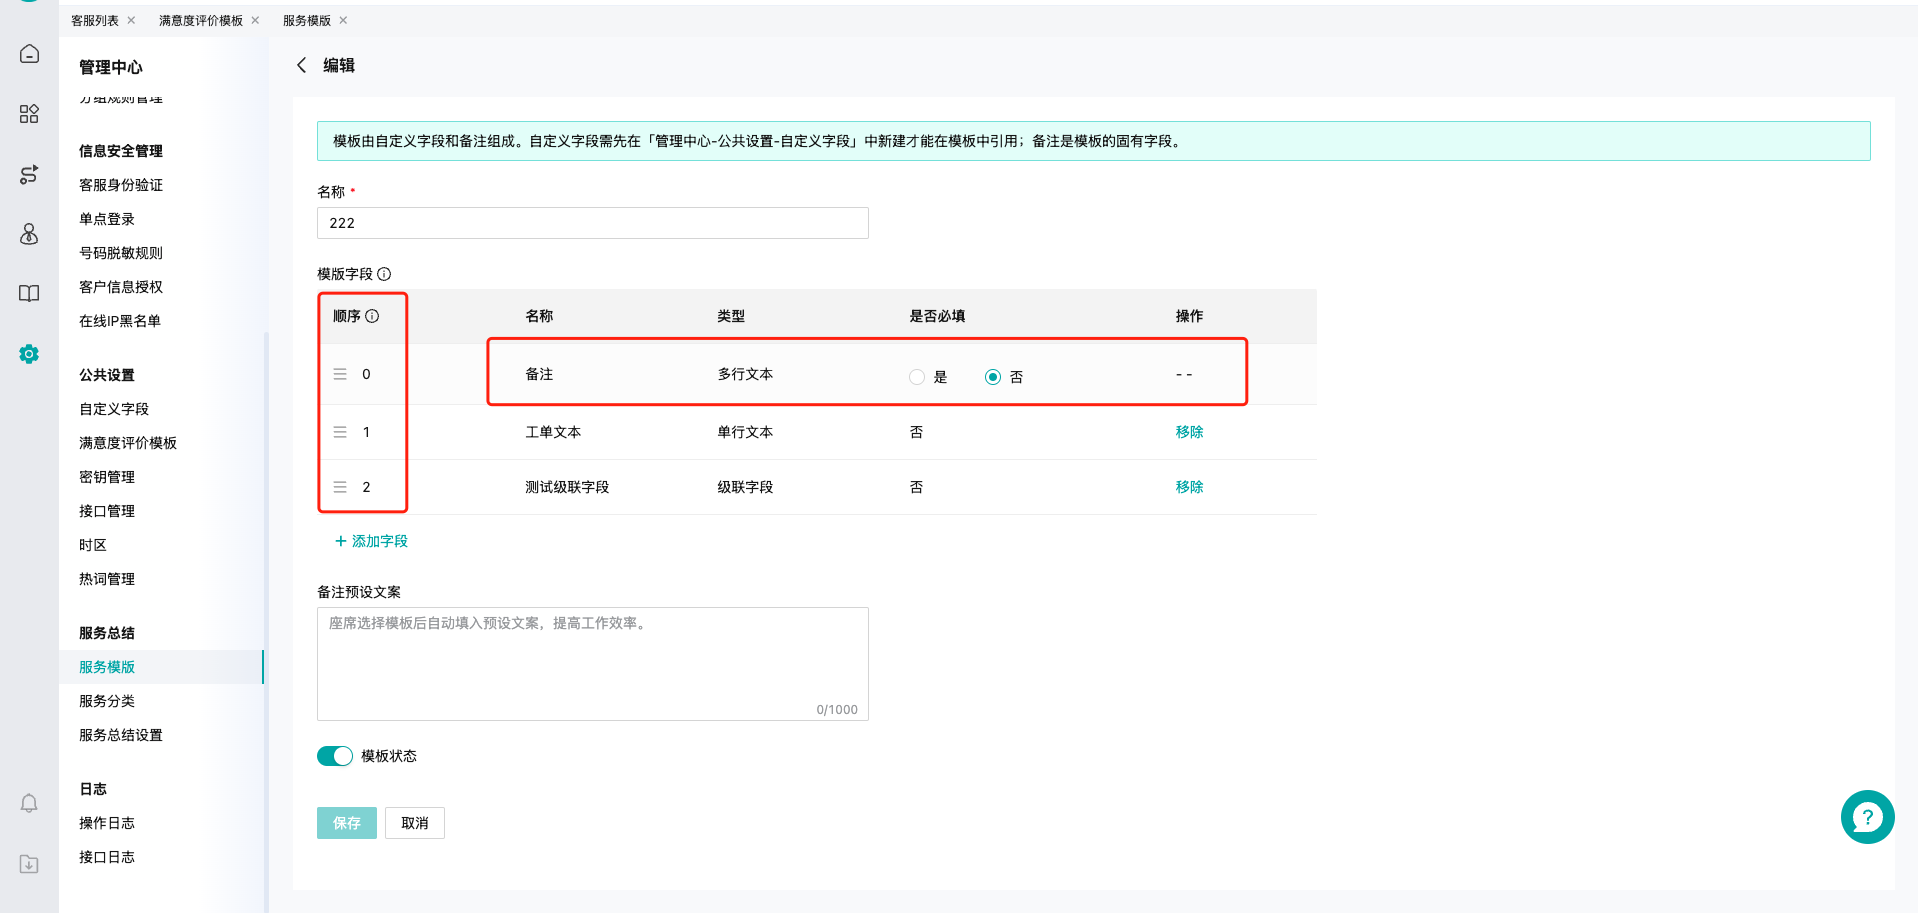Click the 备注 name cell

(x=539, y=374)
